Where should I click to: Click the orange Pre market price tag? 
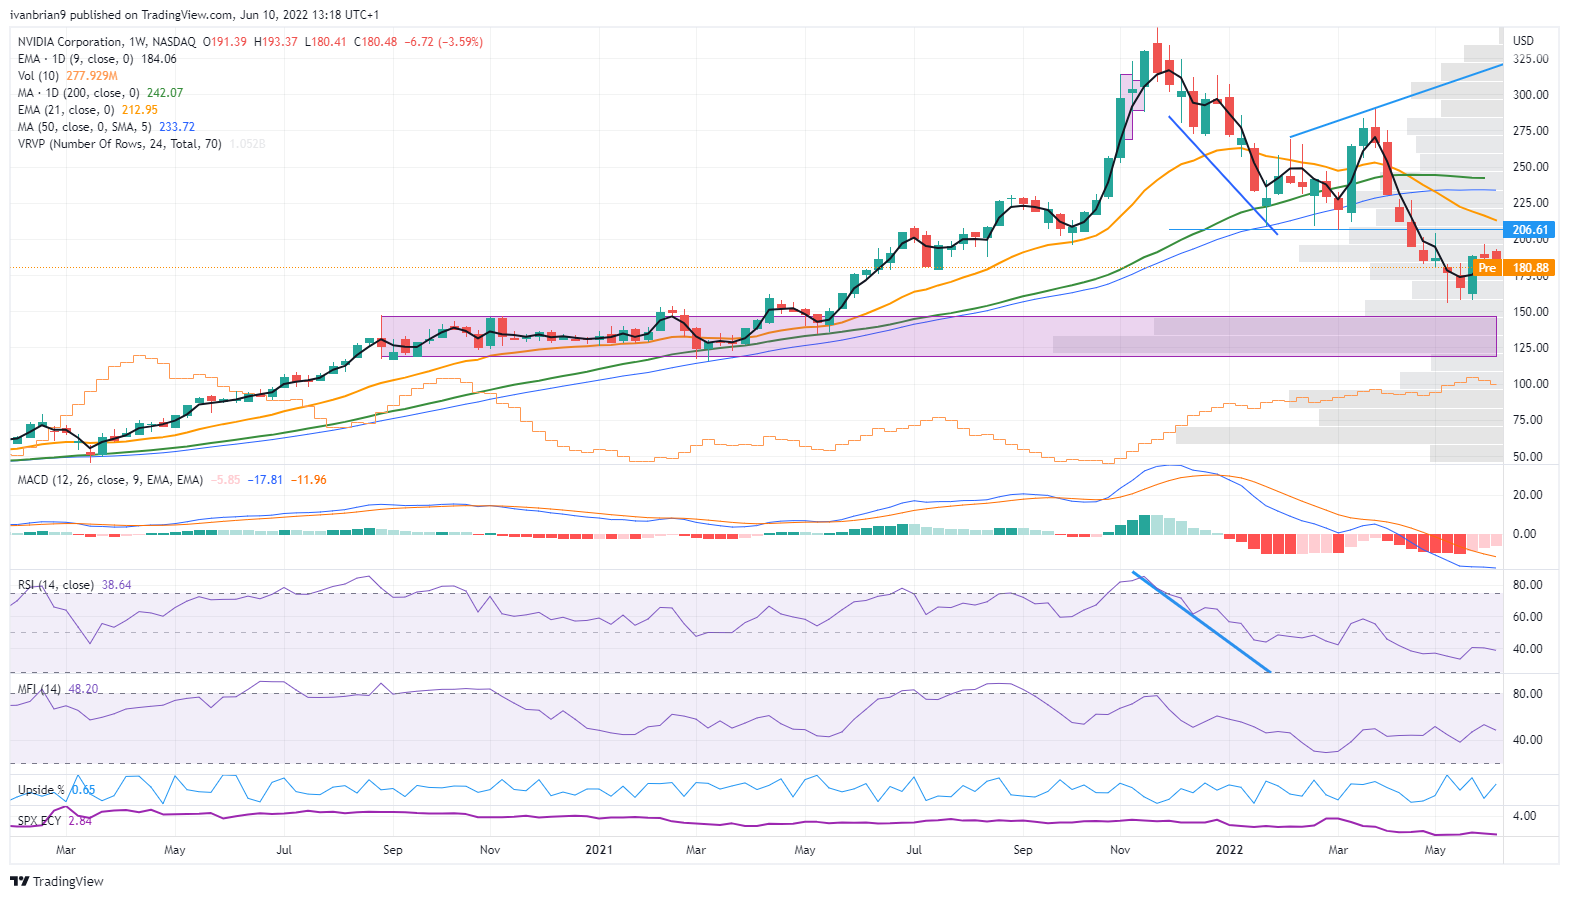point(1488,268)
